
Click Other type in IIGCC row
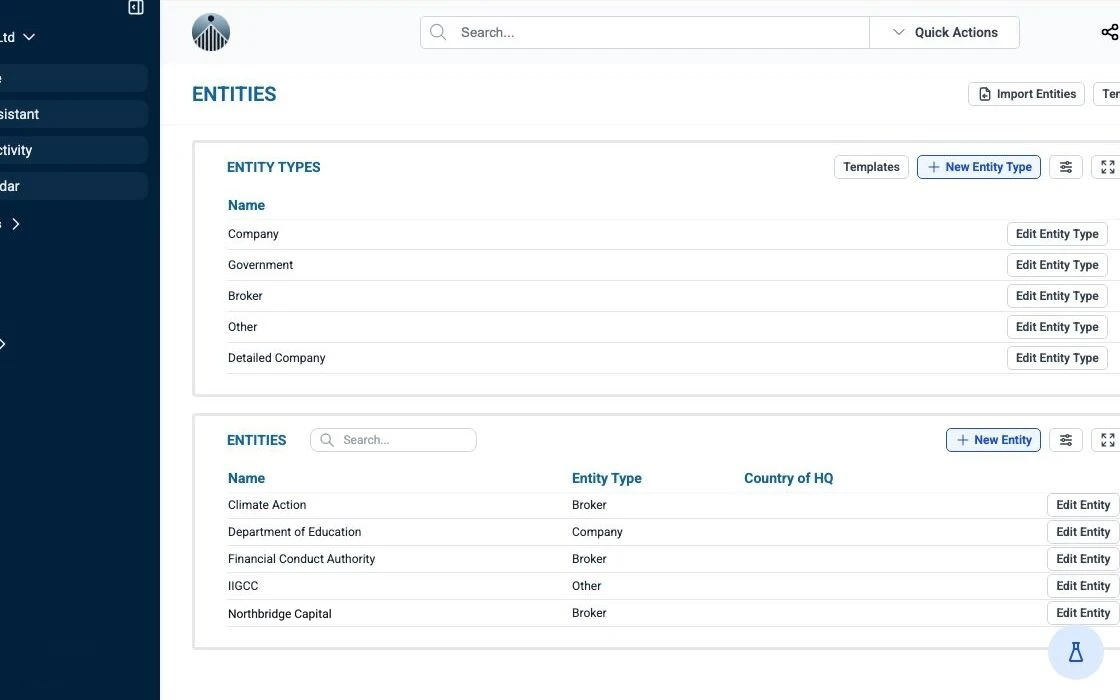point(586,586)
